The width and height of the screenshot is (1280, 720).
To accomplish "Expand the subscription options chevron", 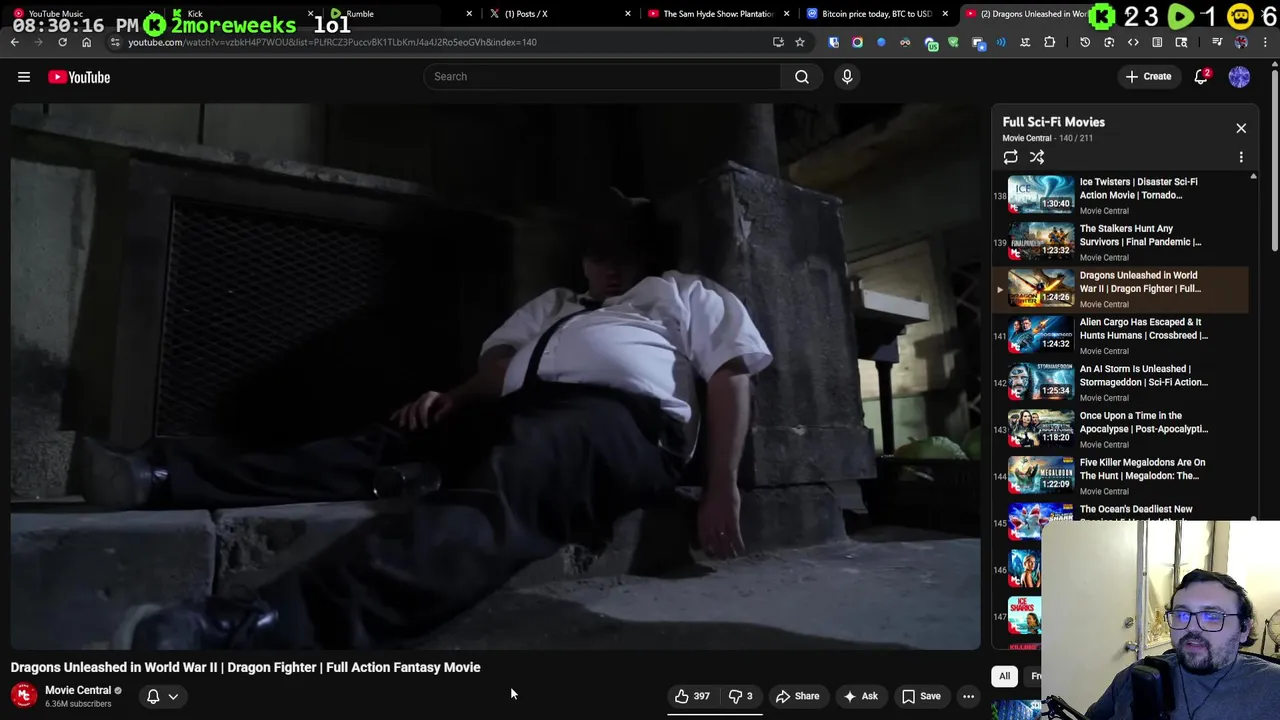I will point(173,696).
